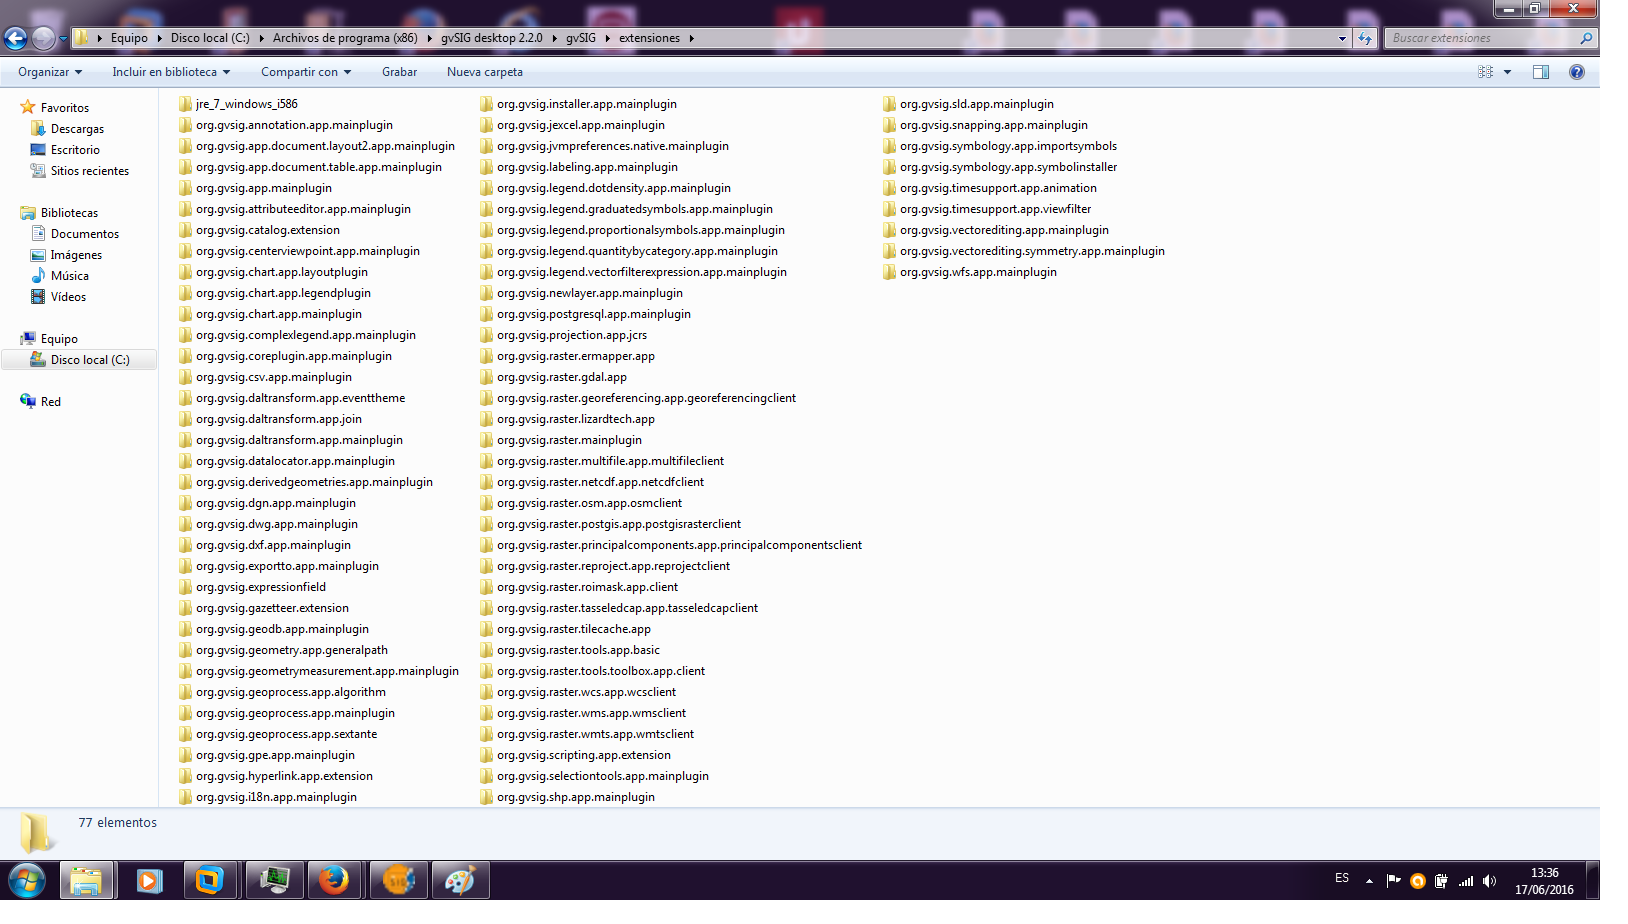Image resolution: width=1628 pixels, height=924 pixels.
Task: Open Favoritos in navigation pane
Action: [65, 108]
